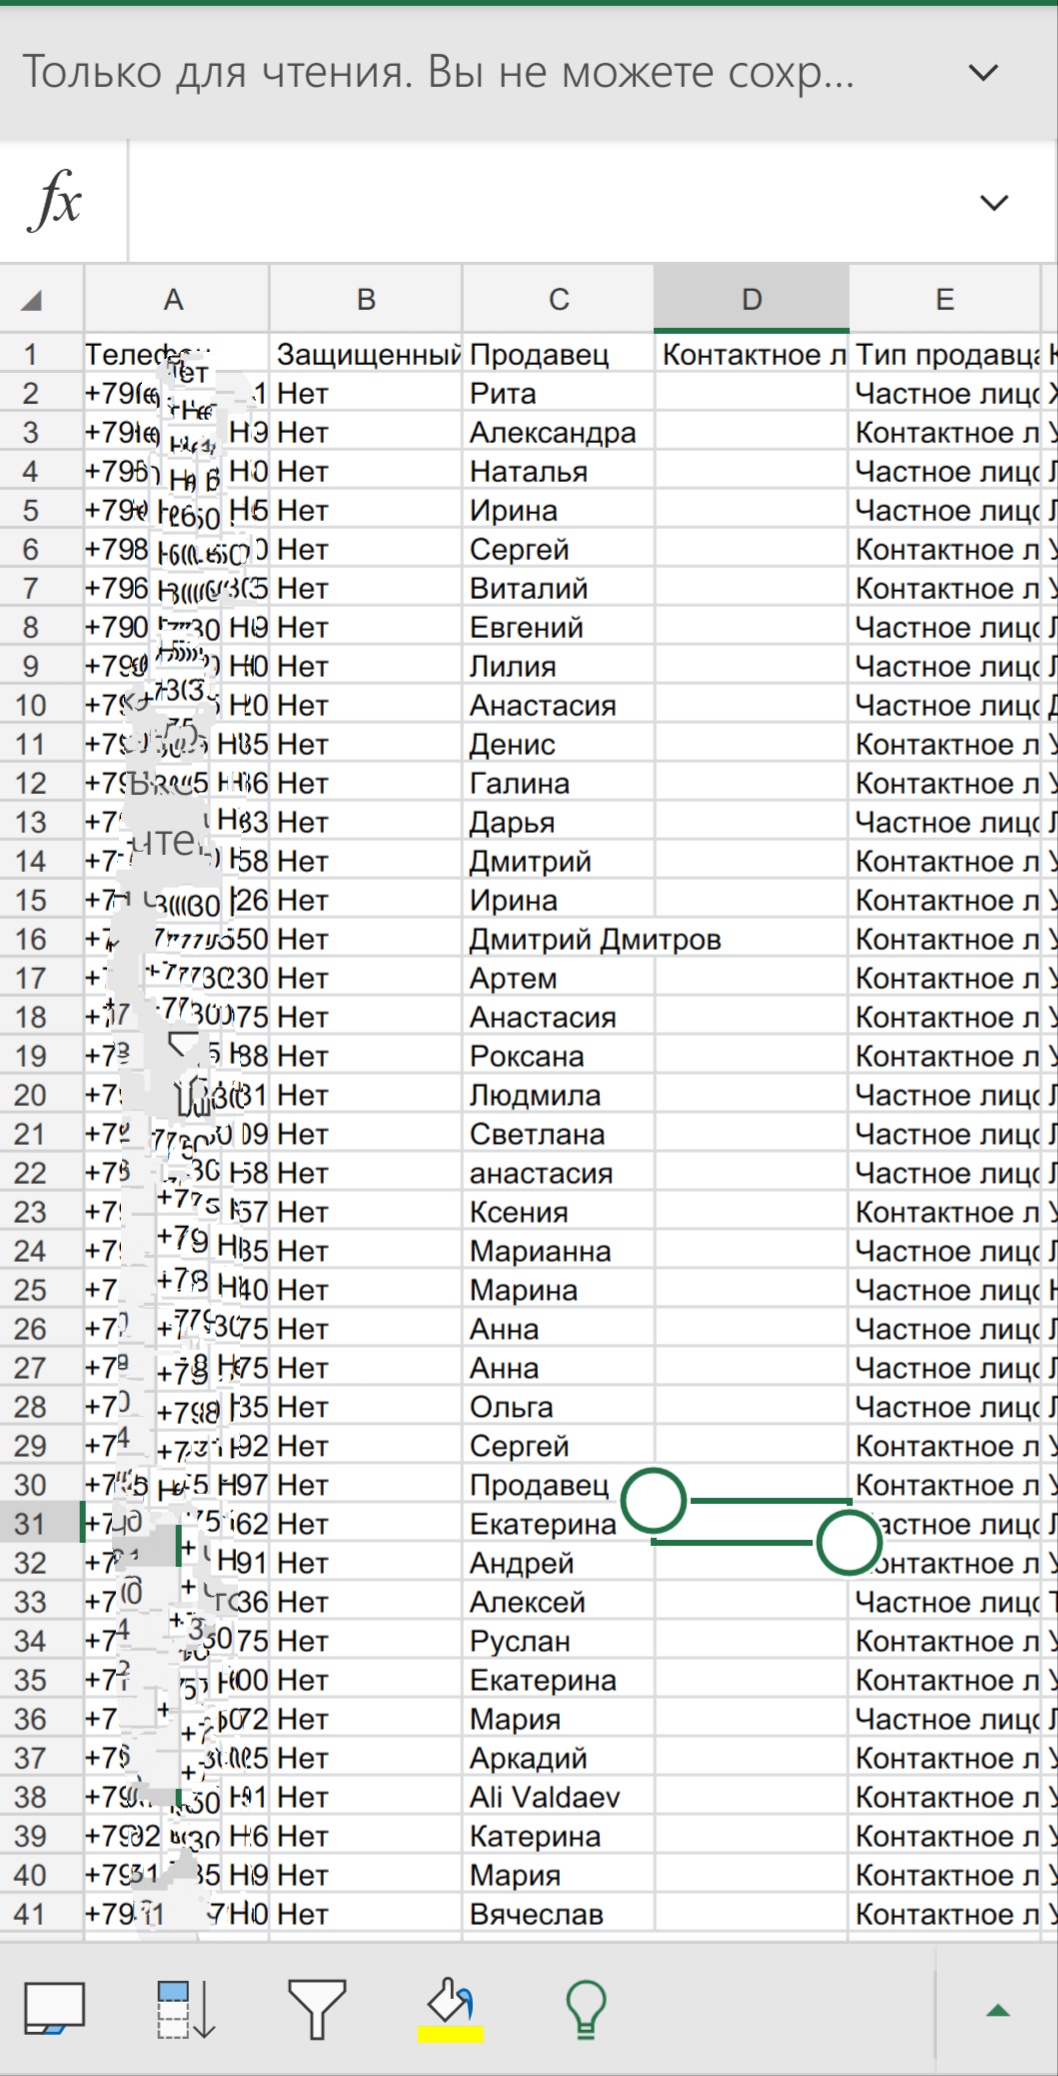Select column E header
The width and height of the screenshot is (1058, 2076).
tap(945, 299)
